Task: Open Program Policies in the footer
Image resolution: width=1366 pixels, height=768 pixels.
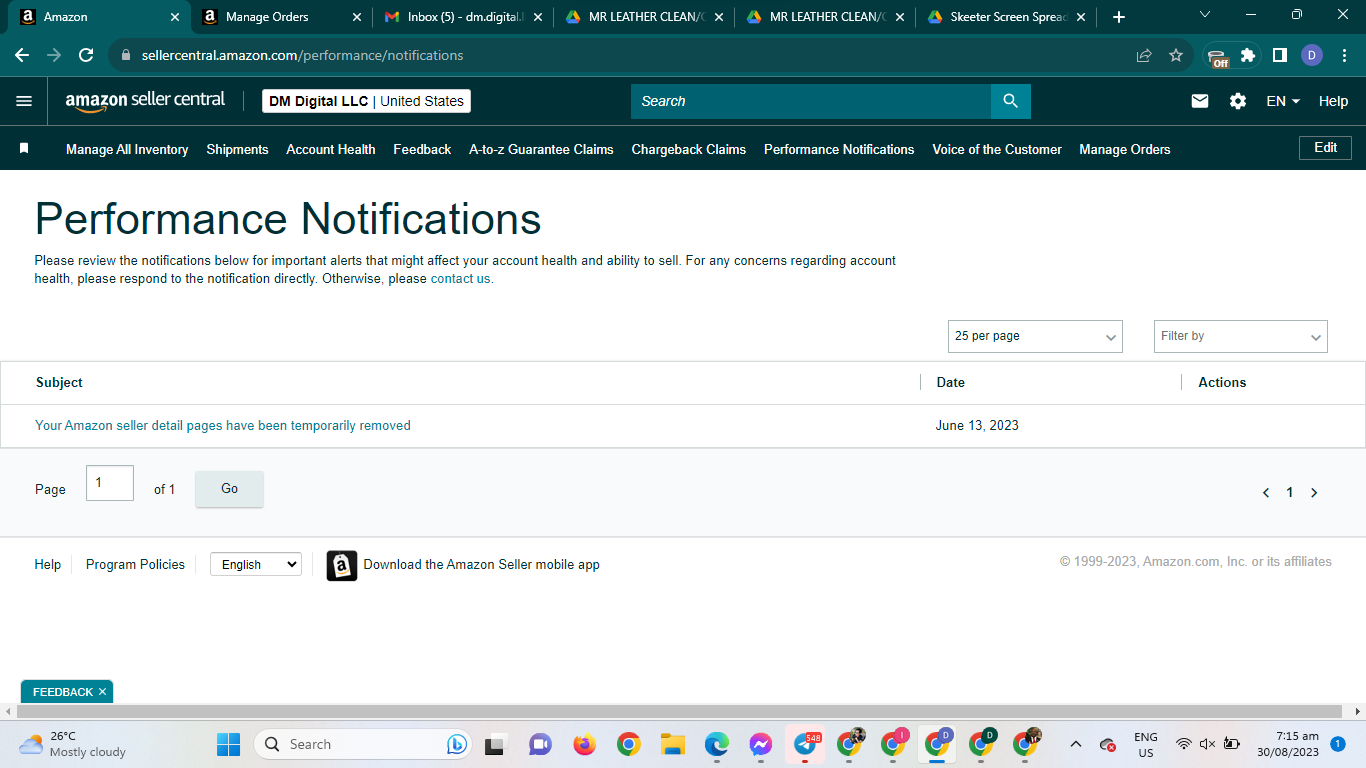Action: click(135, 565)
